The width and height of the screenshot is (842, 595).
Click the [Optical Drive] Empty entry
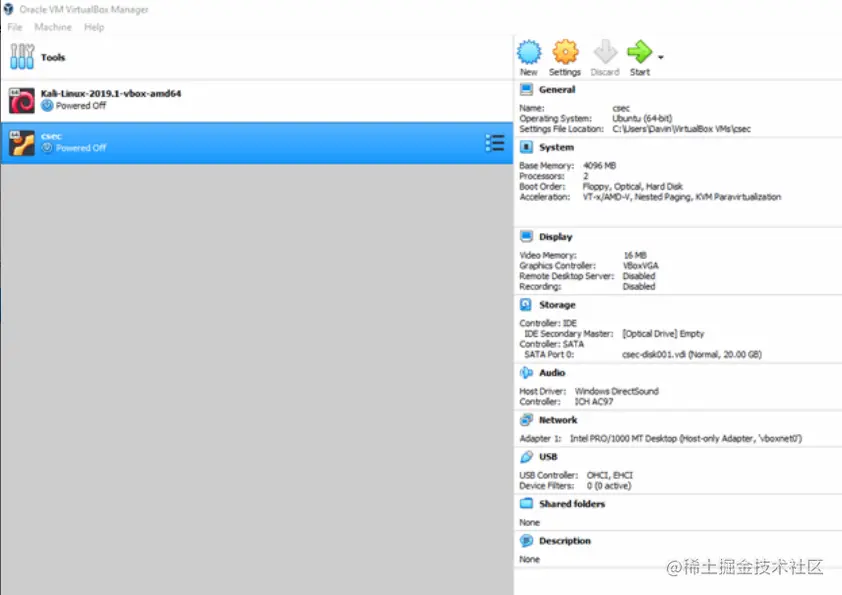663,334
